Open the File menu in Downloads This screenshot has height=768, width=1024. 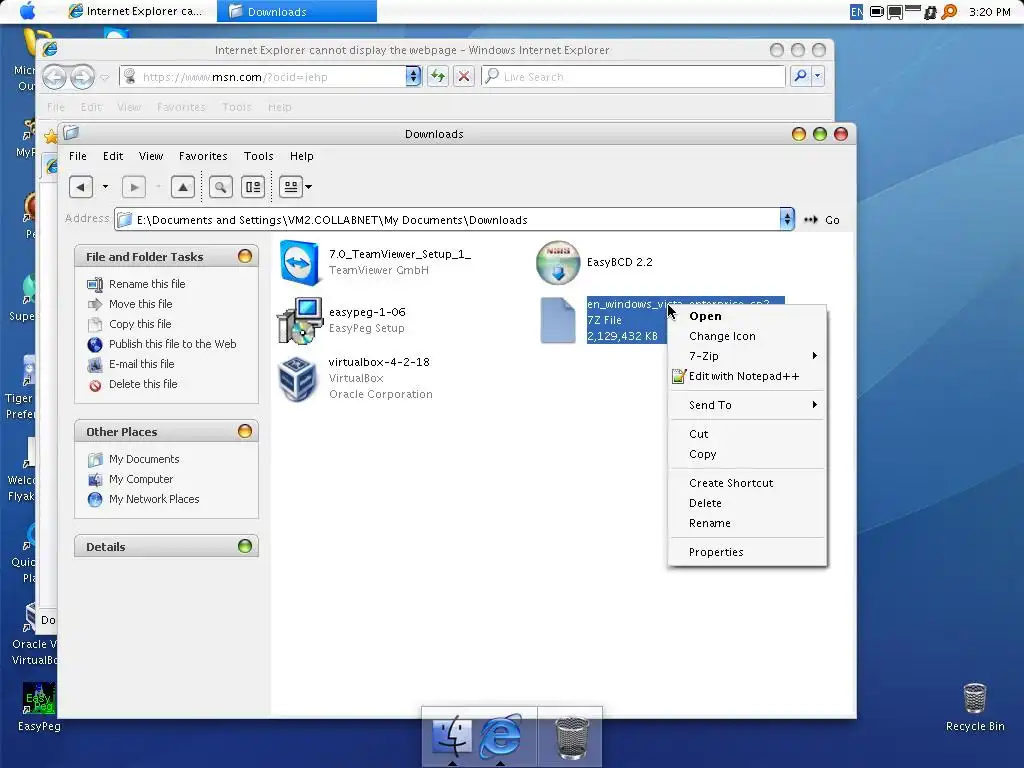[78, 156]
